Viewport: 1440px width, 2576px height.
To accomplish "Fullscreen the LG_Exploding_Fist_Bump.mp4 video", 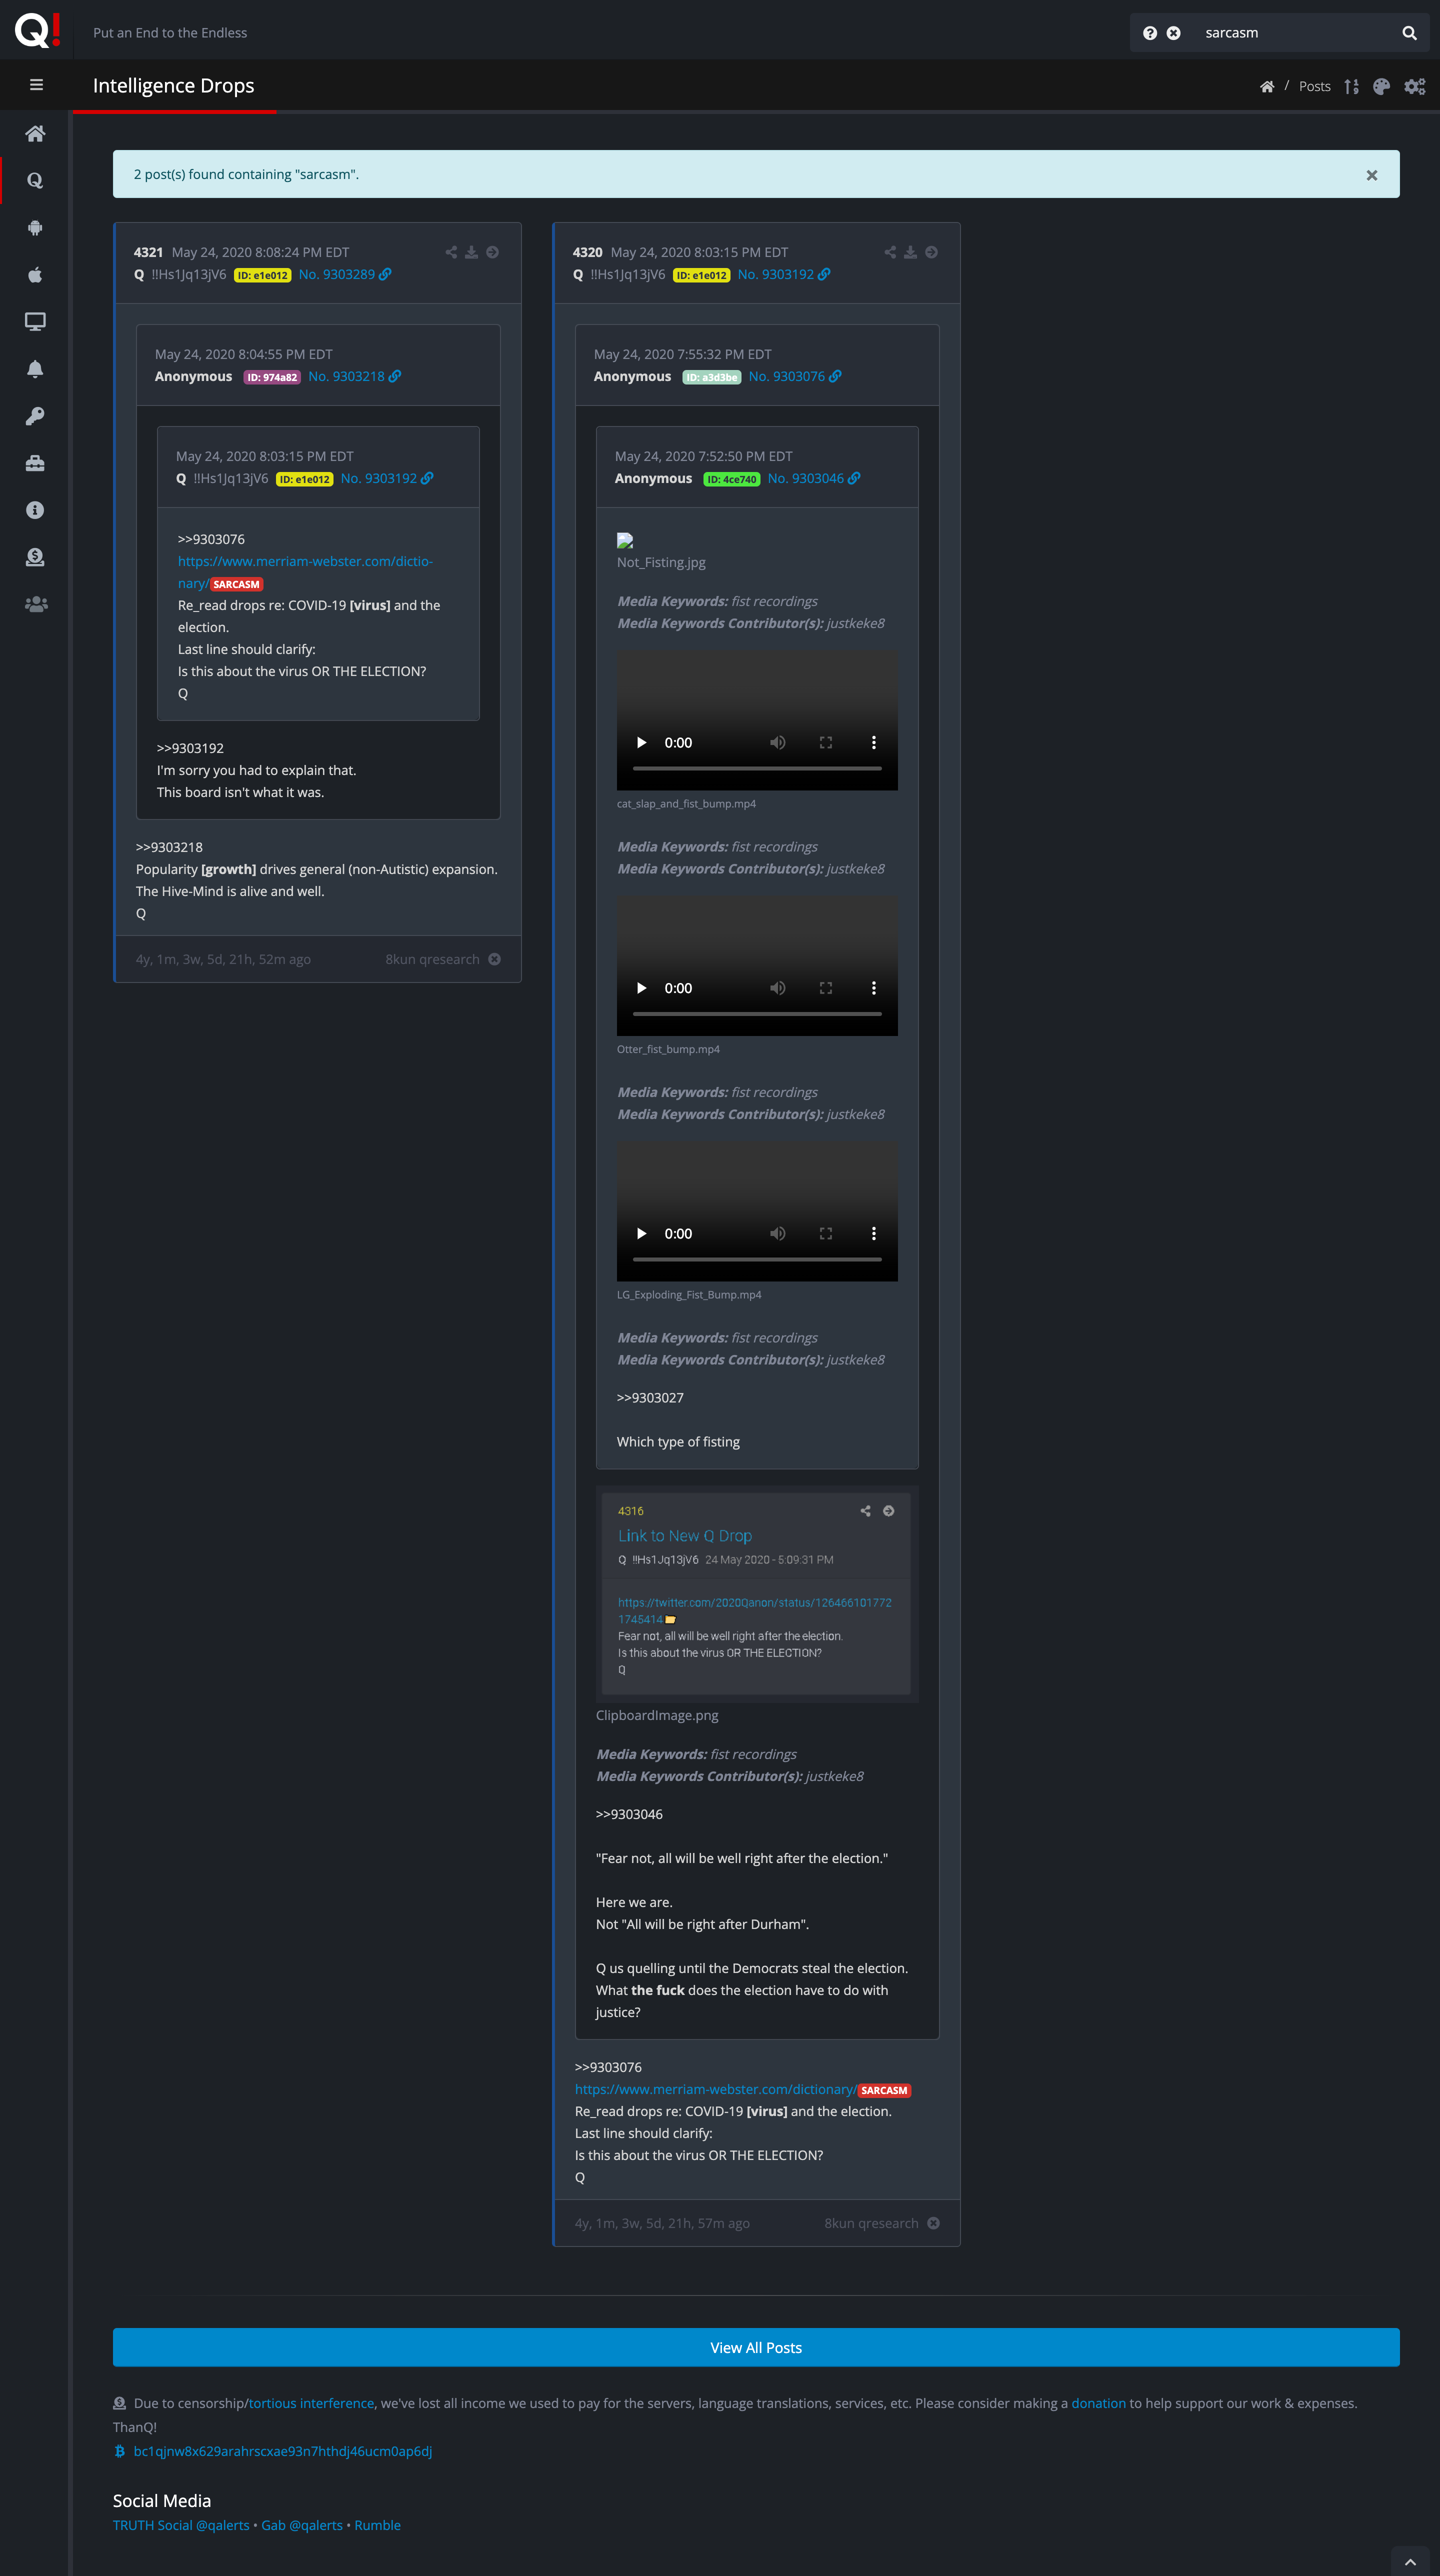I will point(825,1234).
